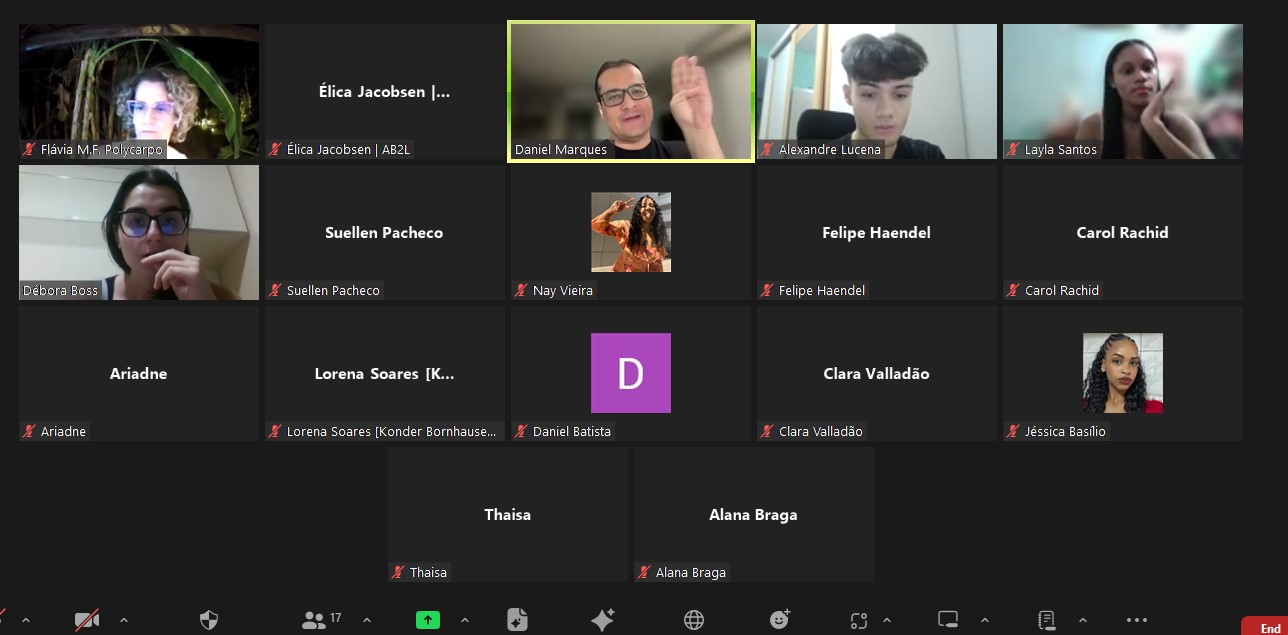The height and width of the screenshot is (635, 1288).
Task: Click the green Share Screen icon
Action: [428, 620]
